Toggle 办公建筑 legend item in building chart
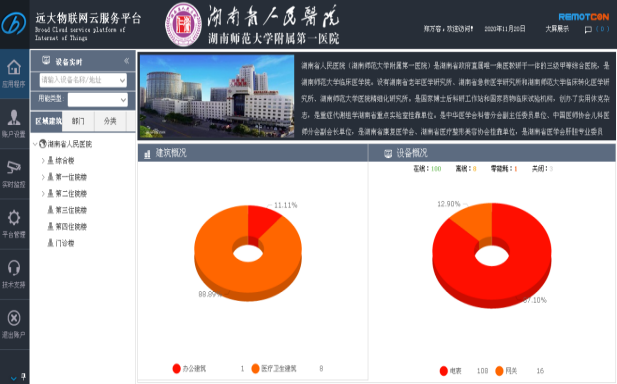This screenshot has height=384, width=617. coord(189,369)
